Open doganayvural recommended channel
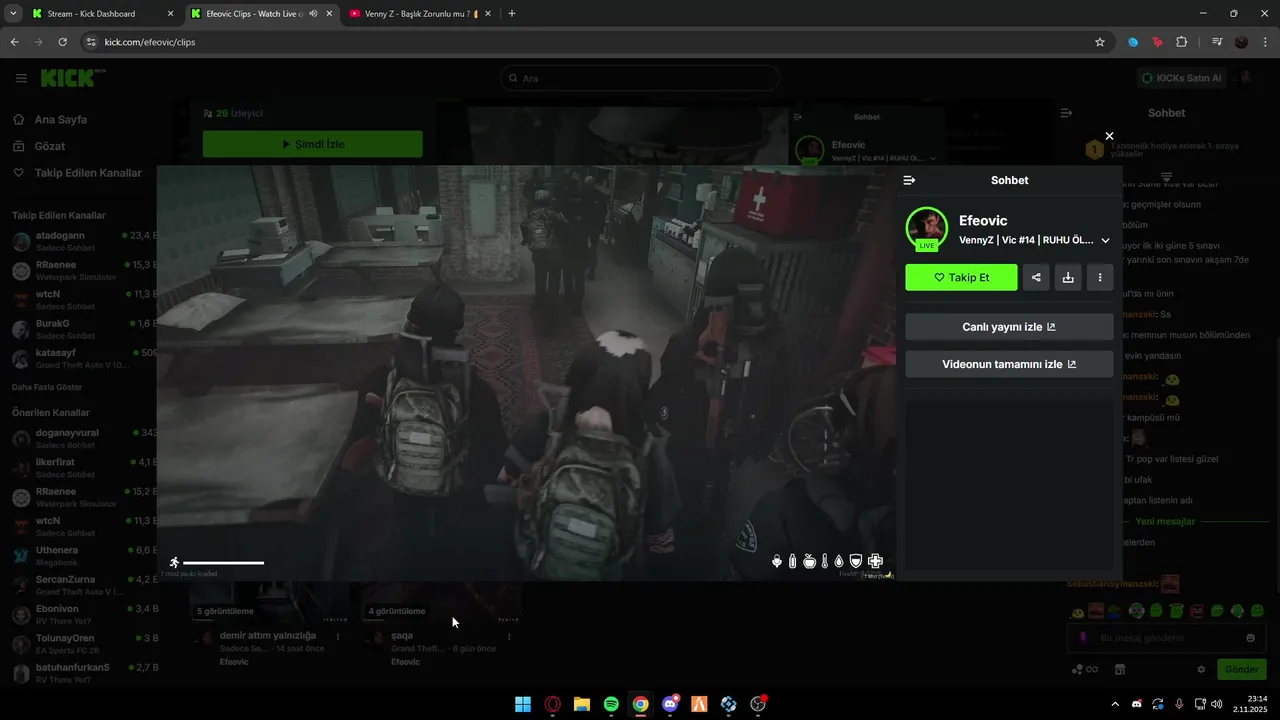 [84, 438]
